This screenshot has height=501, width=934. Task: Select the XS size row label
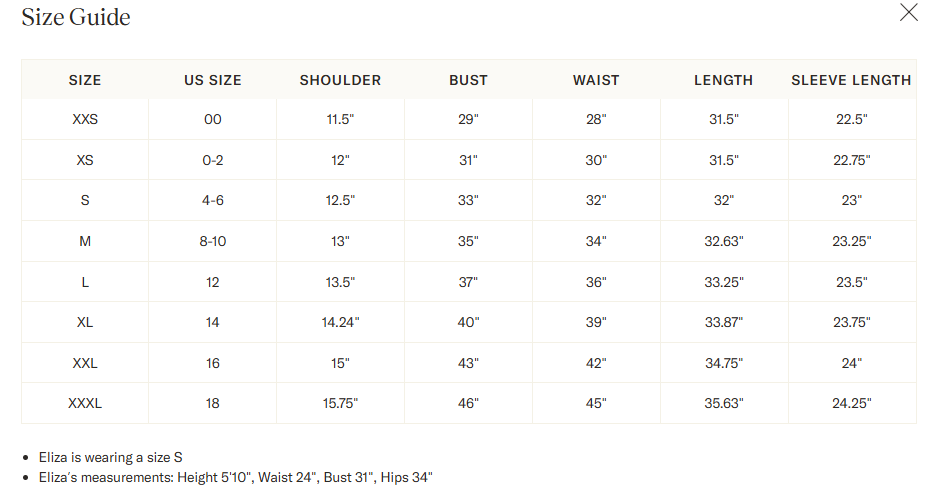click(85, 160)
